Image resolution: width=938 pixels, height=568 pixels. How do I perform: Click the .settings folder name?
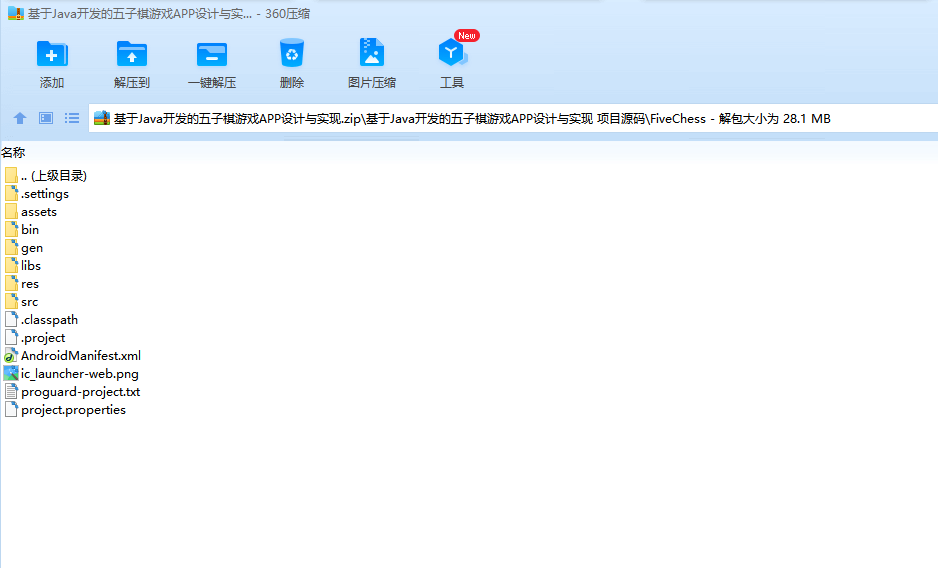click(x=45, y=194)
